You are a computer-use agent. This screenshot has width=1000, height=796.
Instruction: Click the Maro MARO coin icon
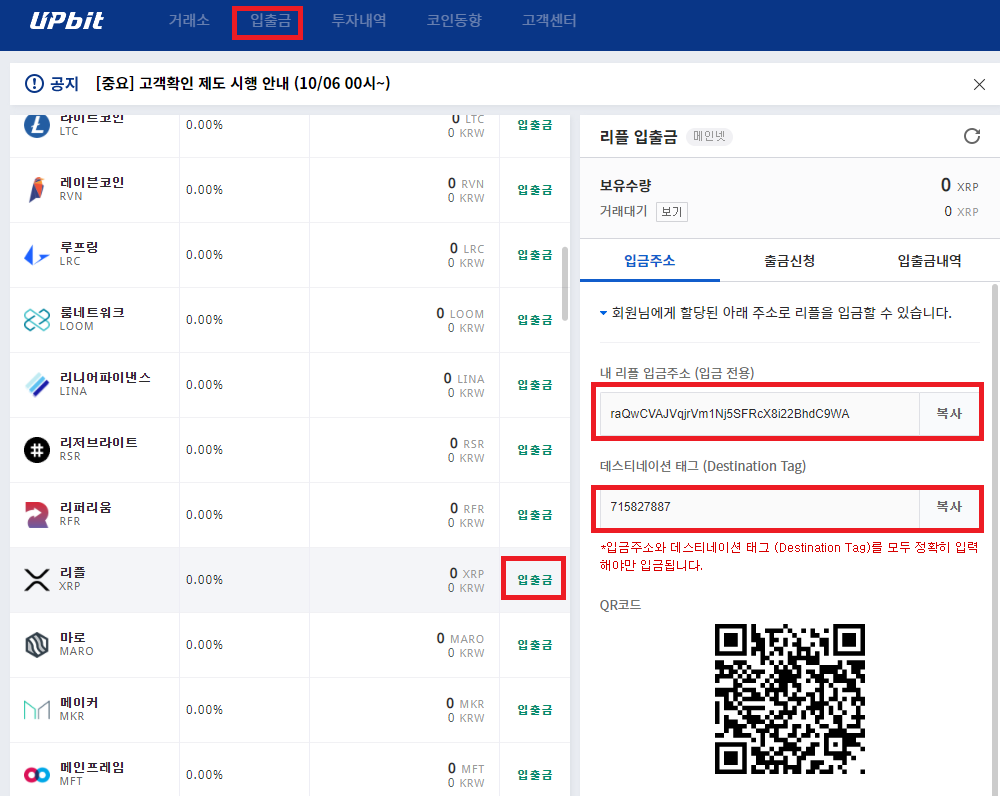tap(36, 645)
